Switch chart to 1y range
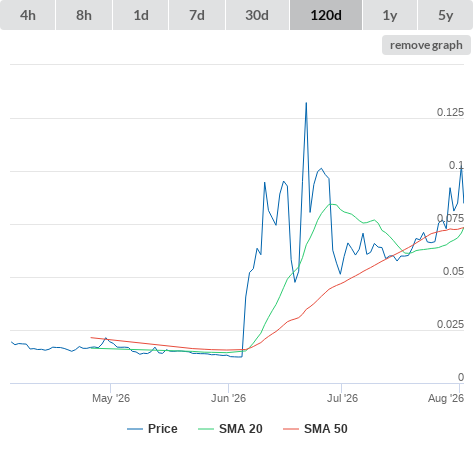This screenshot has height=455, width=474. click(390, 15)
